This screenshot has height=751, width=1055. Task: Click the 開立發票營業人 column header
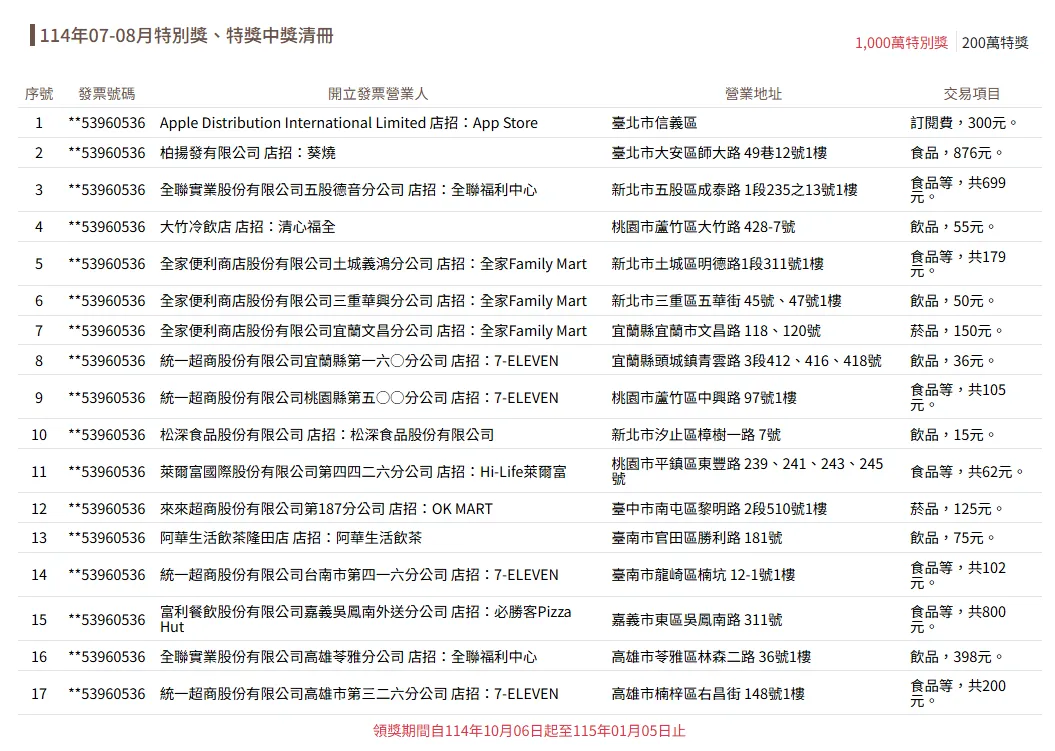click(378, 94)
